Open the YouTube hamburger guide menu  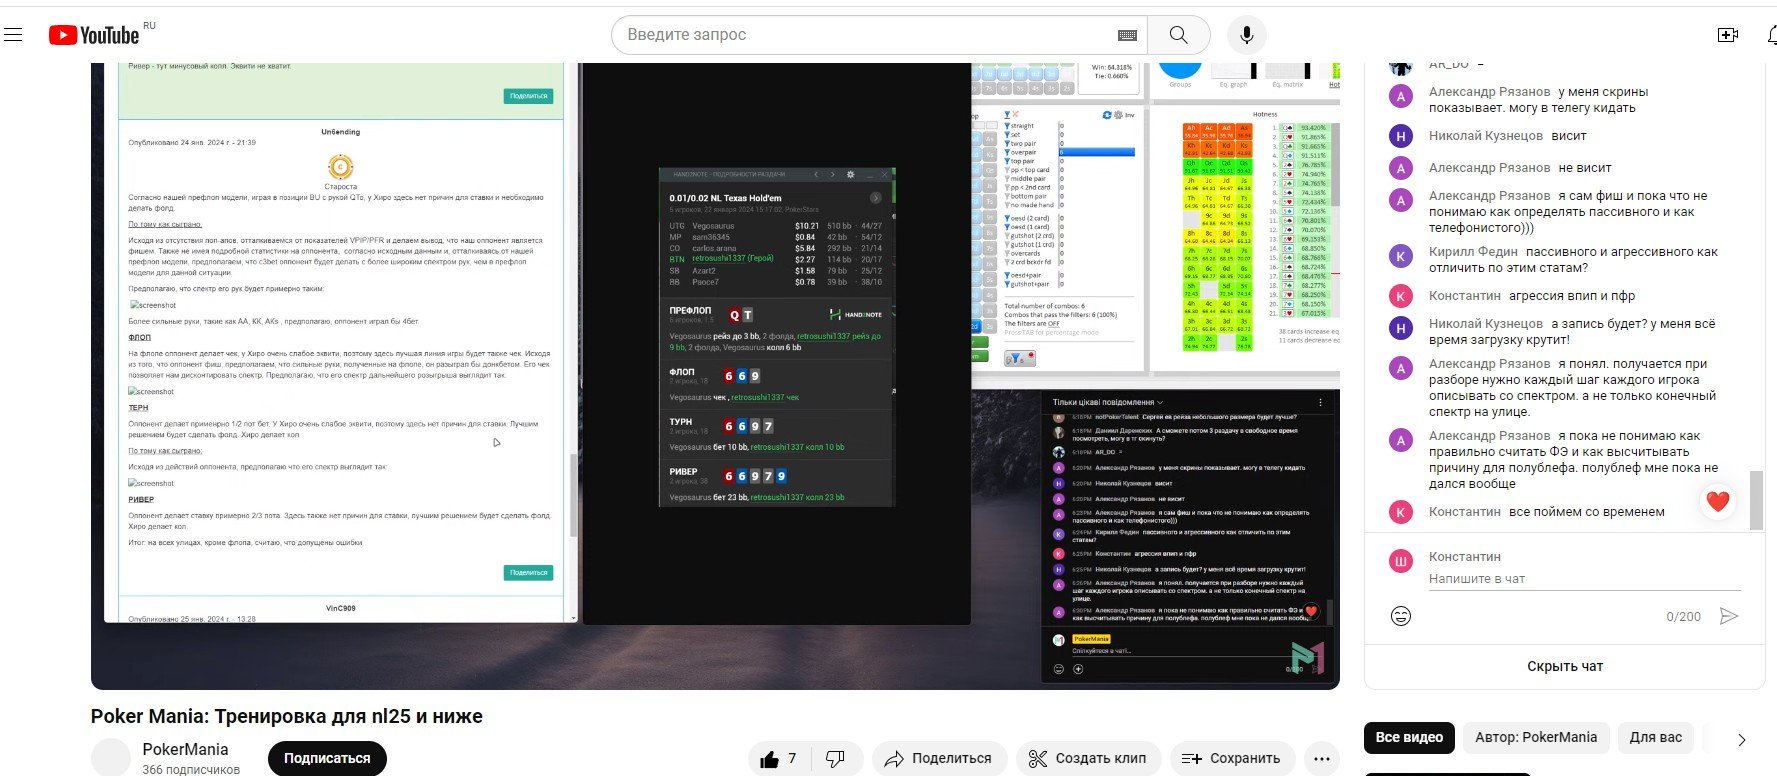click(13, 35)
